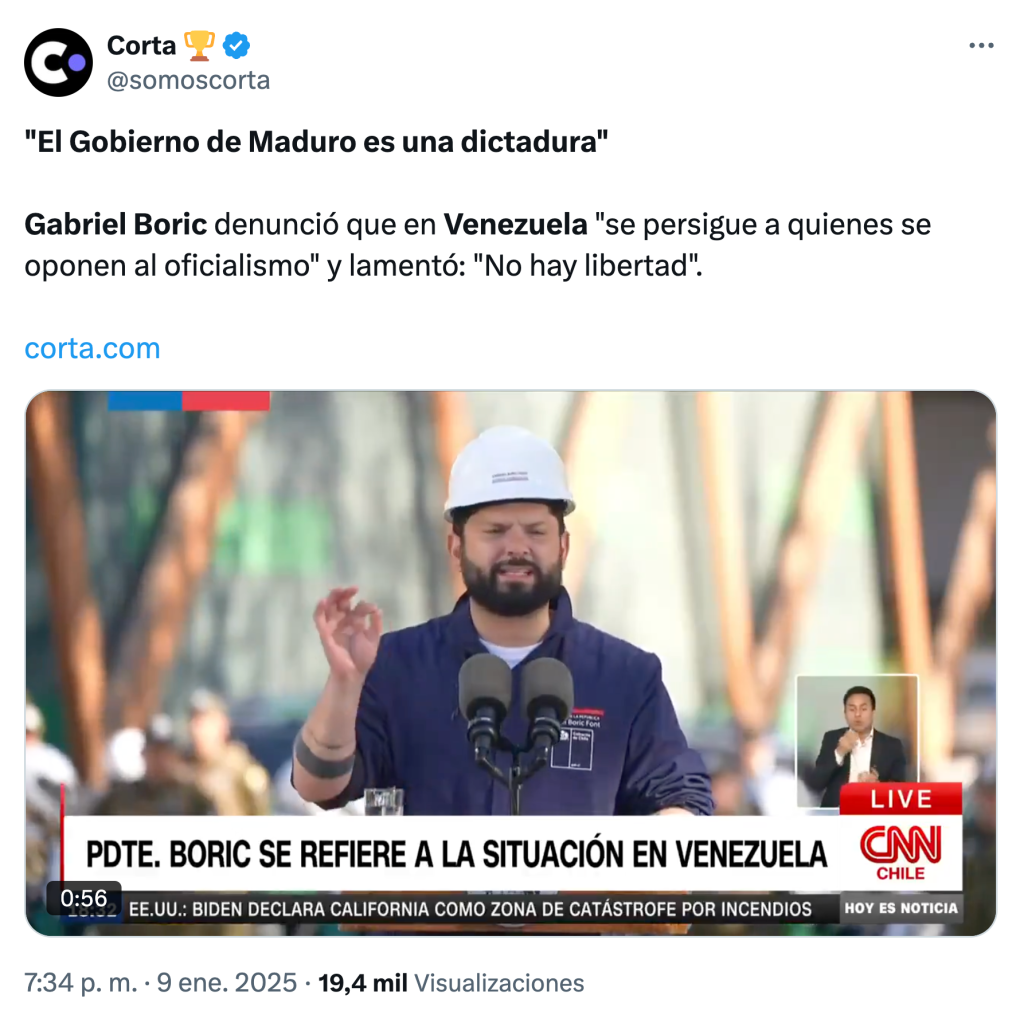1024x1011 pixels.
Task: Click the 9 ene. 2025 date
Action: pyautogui.click(x=227, y=983)
